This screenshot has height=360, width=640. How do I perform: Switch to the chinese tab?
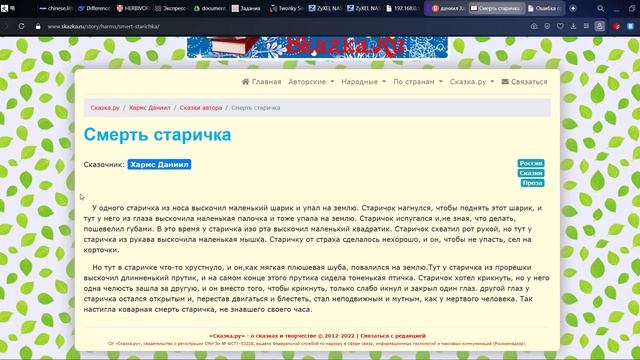point(56,8)
